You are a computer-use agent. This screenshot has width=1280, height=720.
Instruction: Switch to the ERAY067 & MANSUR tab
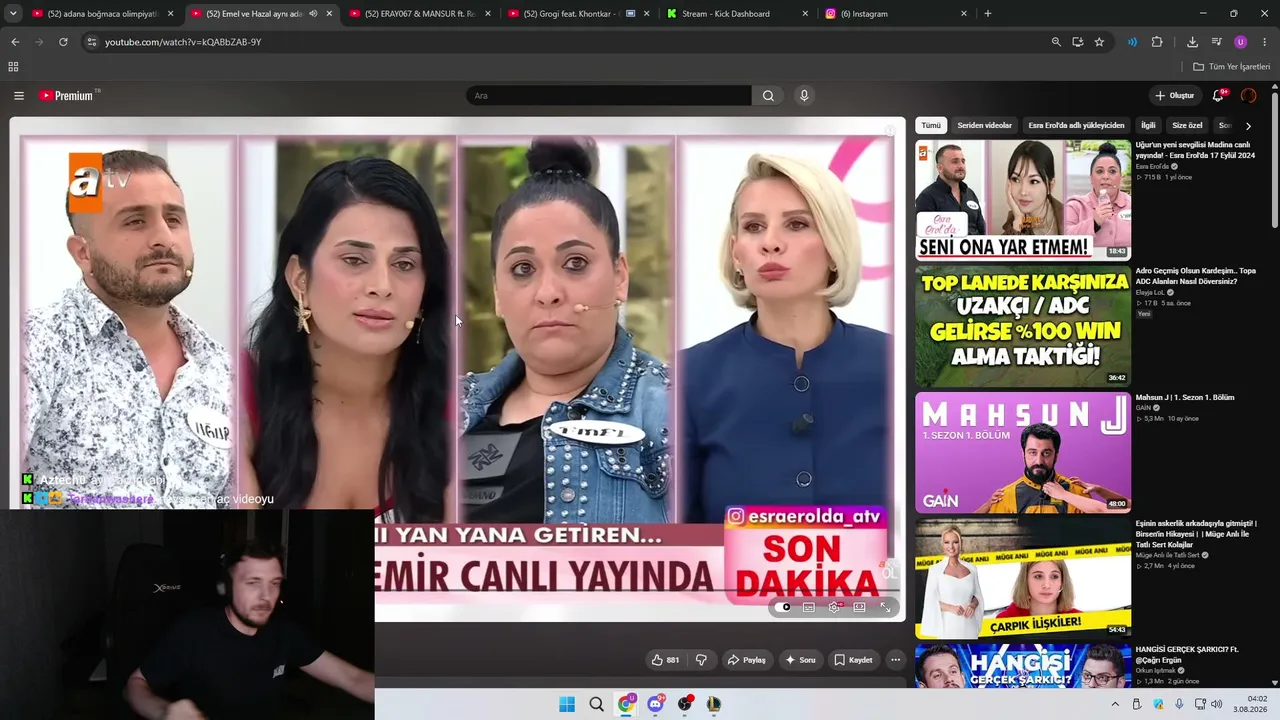(x=420, y=14)
